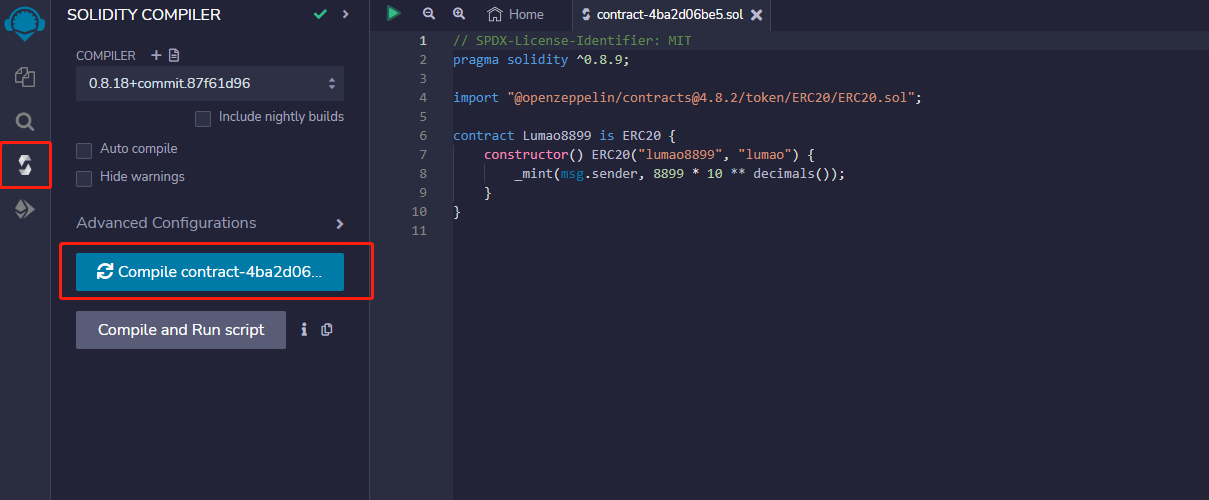Zoom in the editor font

(459, 14)
